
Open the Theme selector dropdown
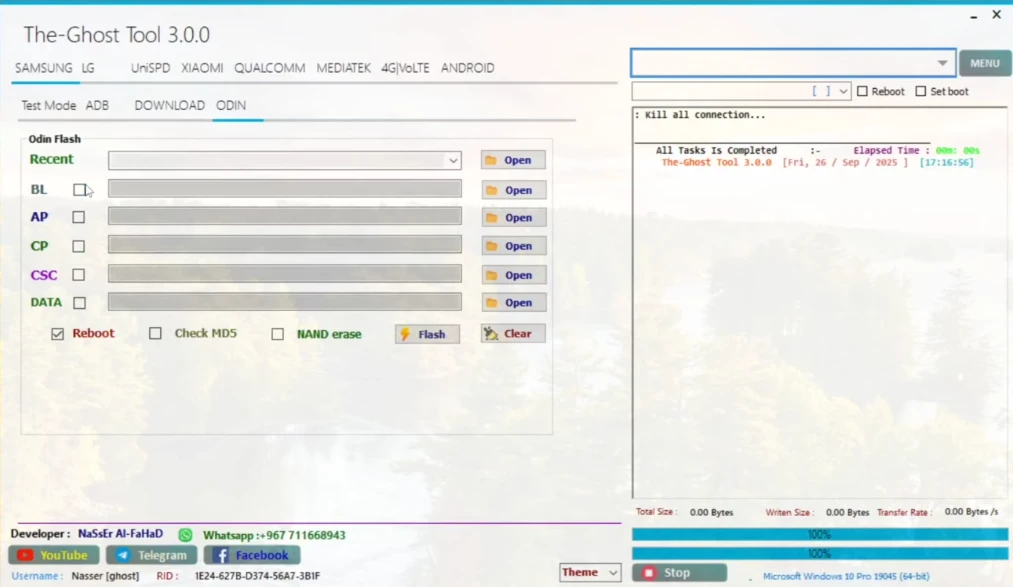point(589,572)
